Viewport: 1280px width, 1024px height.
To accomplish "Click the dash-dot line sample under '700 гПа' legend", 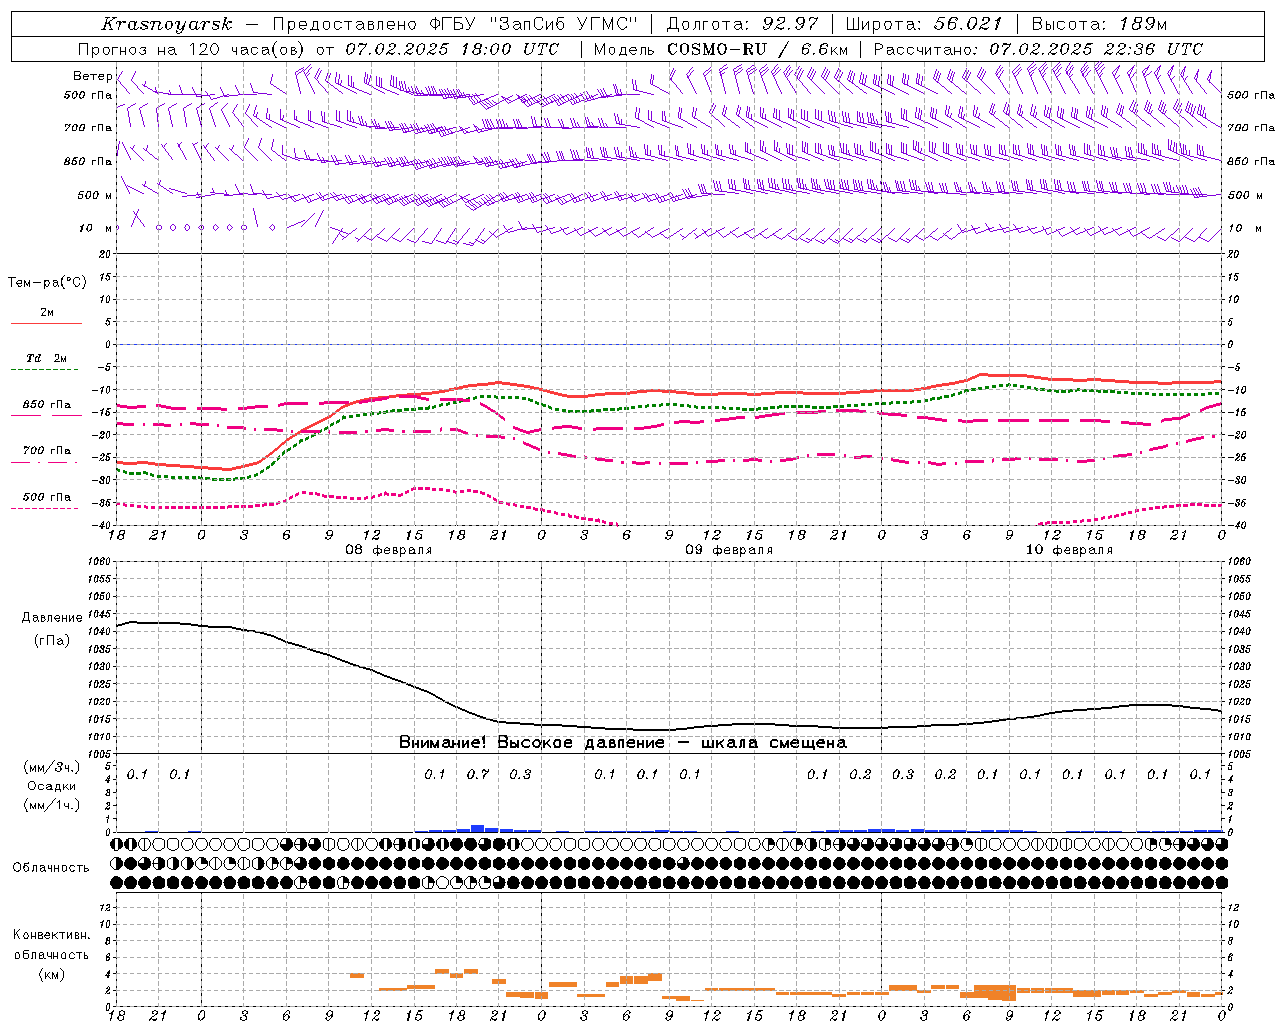I will [x=46, y=462].
